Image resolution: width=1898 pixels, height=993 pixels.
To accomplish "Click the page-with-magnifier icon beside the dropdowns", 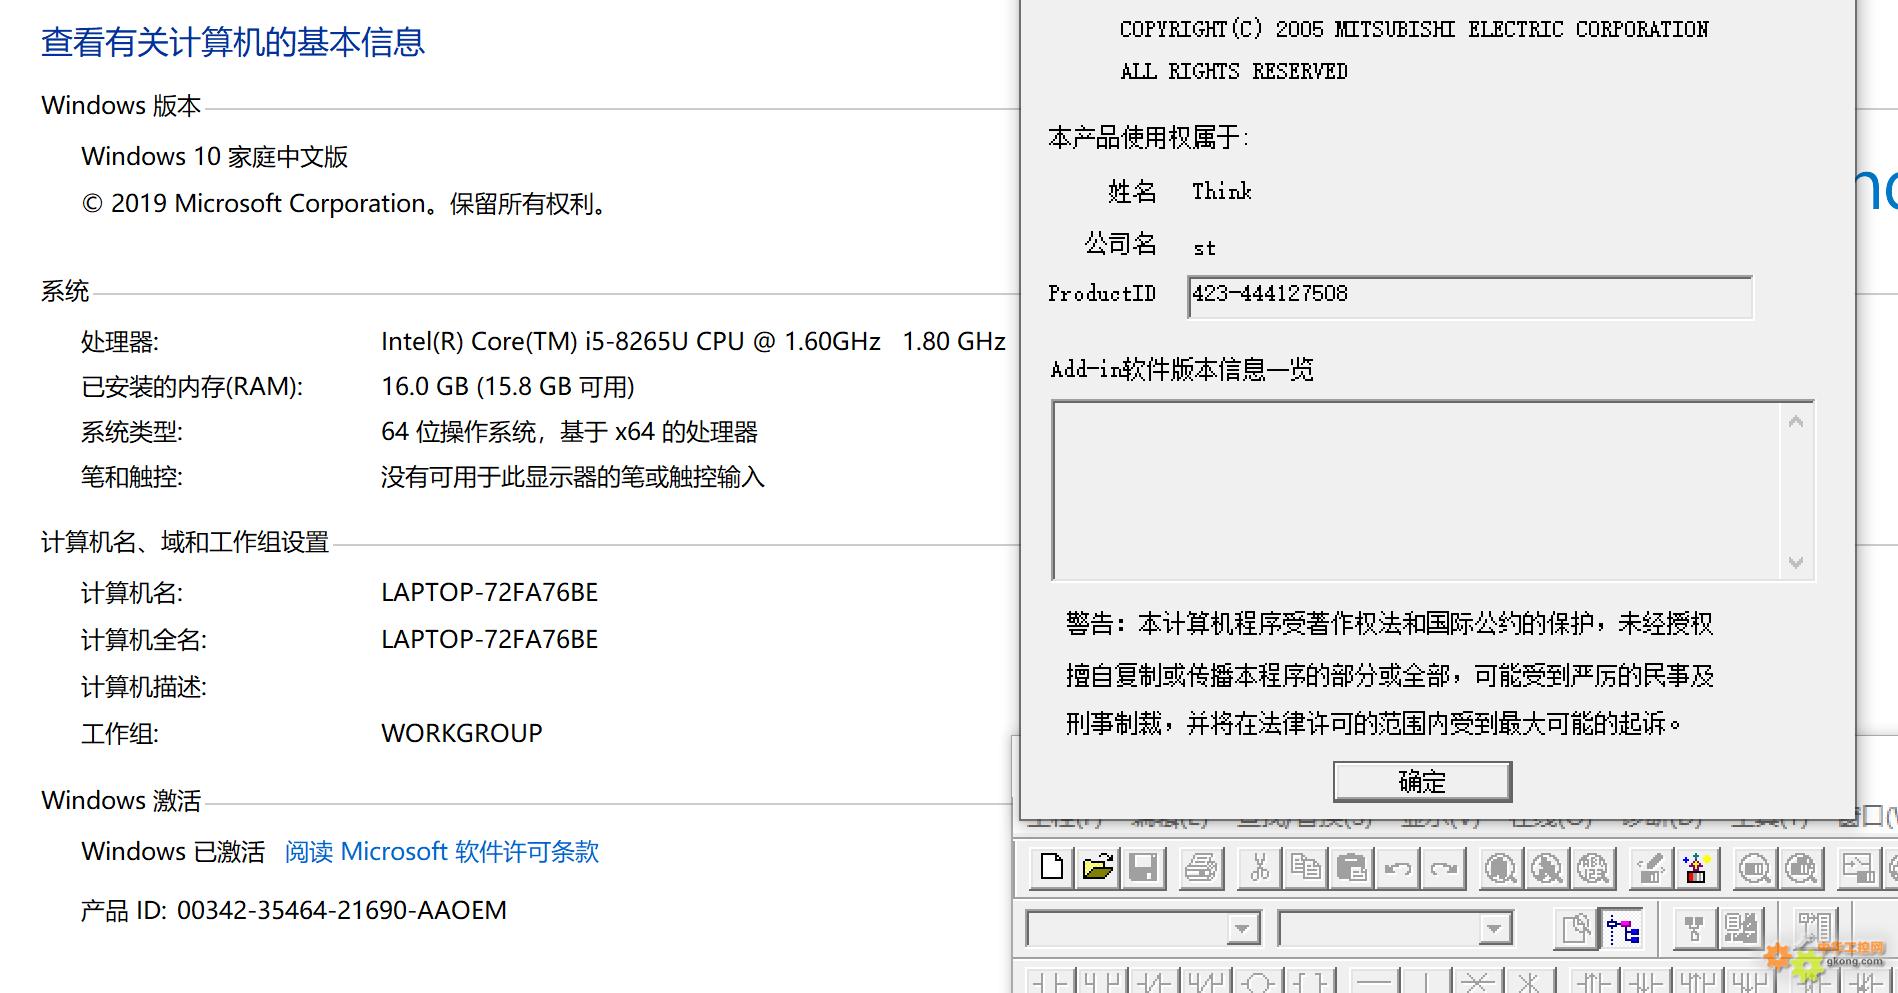I will click(1576, 929).
